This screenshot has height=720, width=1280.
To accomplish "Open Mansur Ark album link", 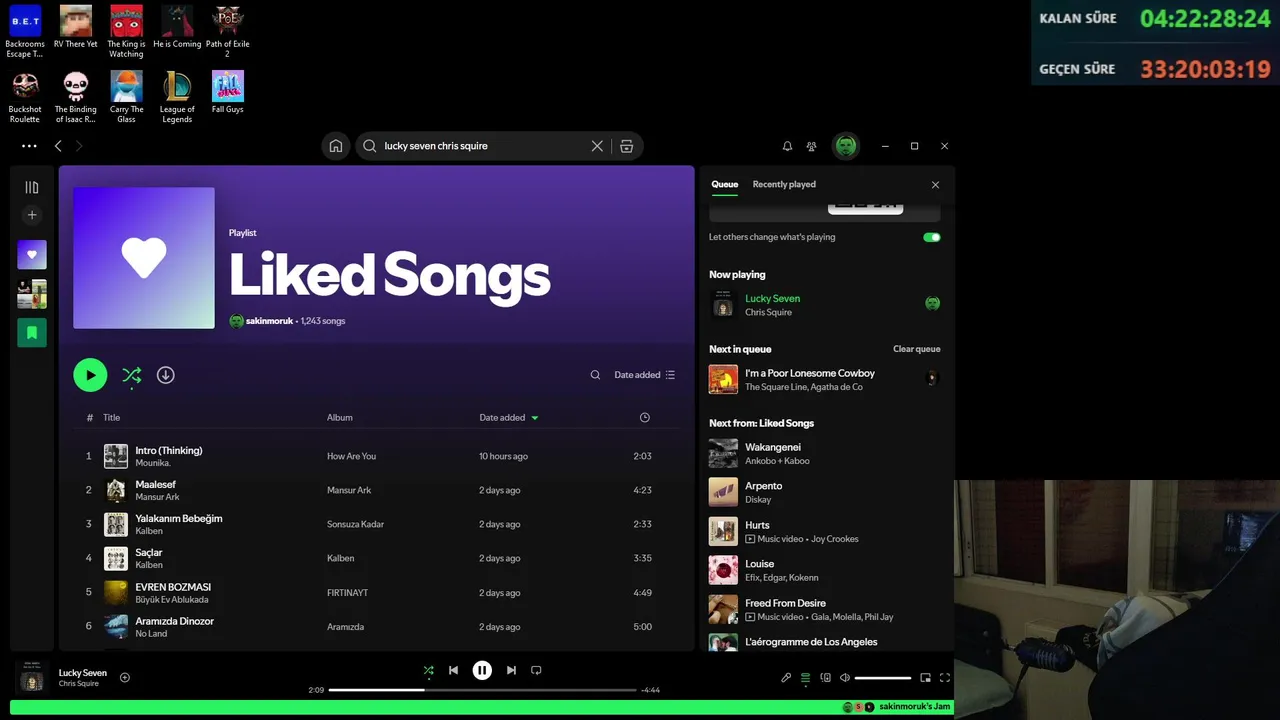I will pos(349,491).
